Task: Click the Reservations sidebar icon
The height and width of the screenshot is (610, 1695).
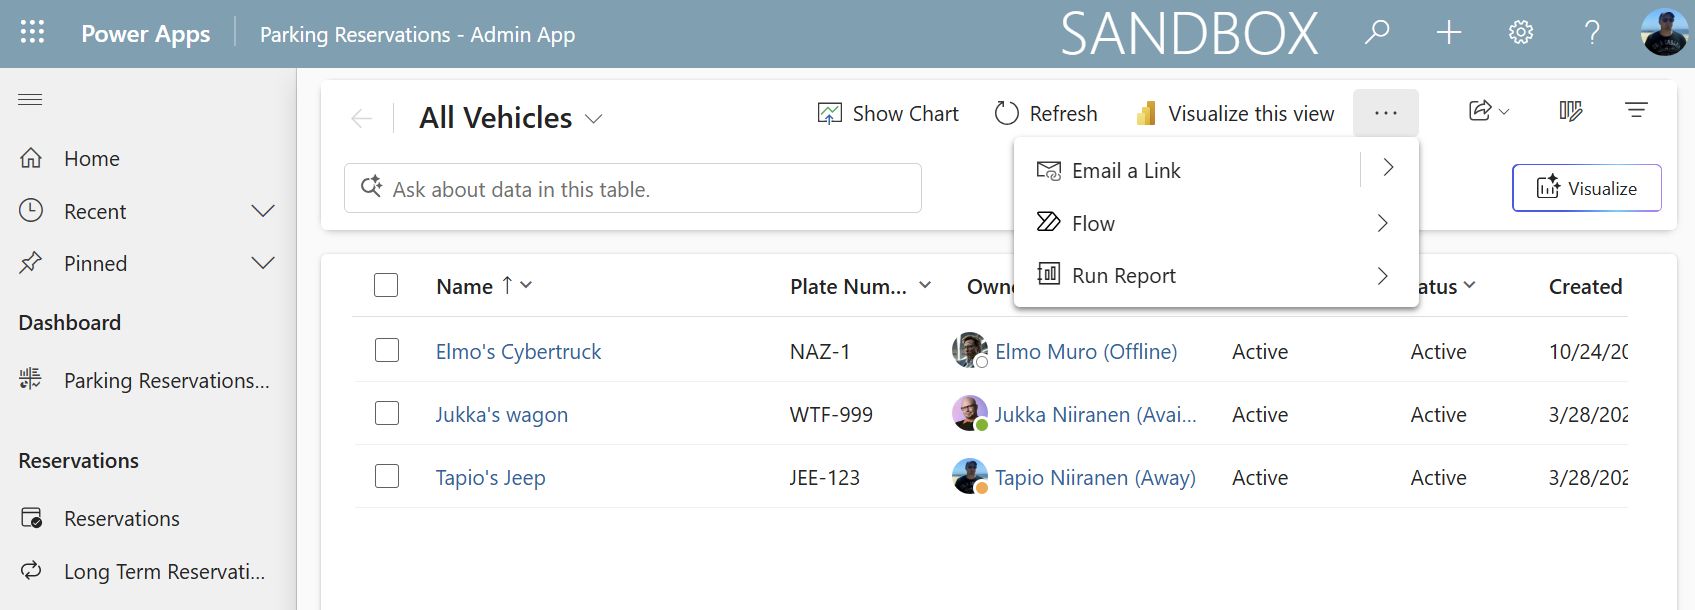Action: click(x=31, y=518)
